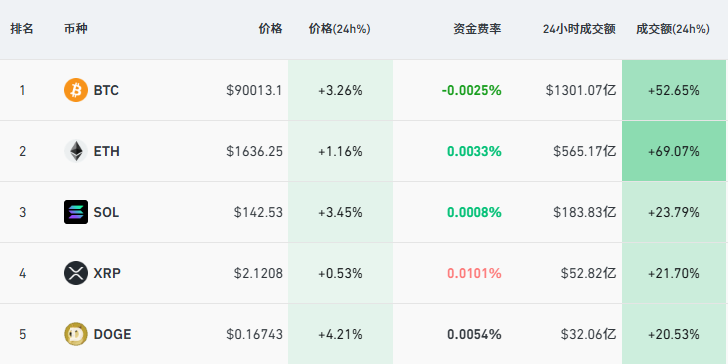This screenshot has height=364, width=728.
Task: Sort by 24小时成交额 column header
Action: pyautogui.click(x=579, y=29)
